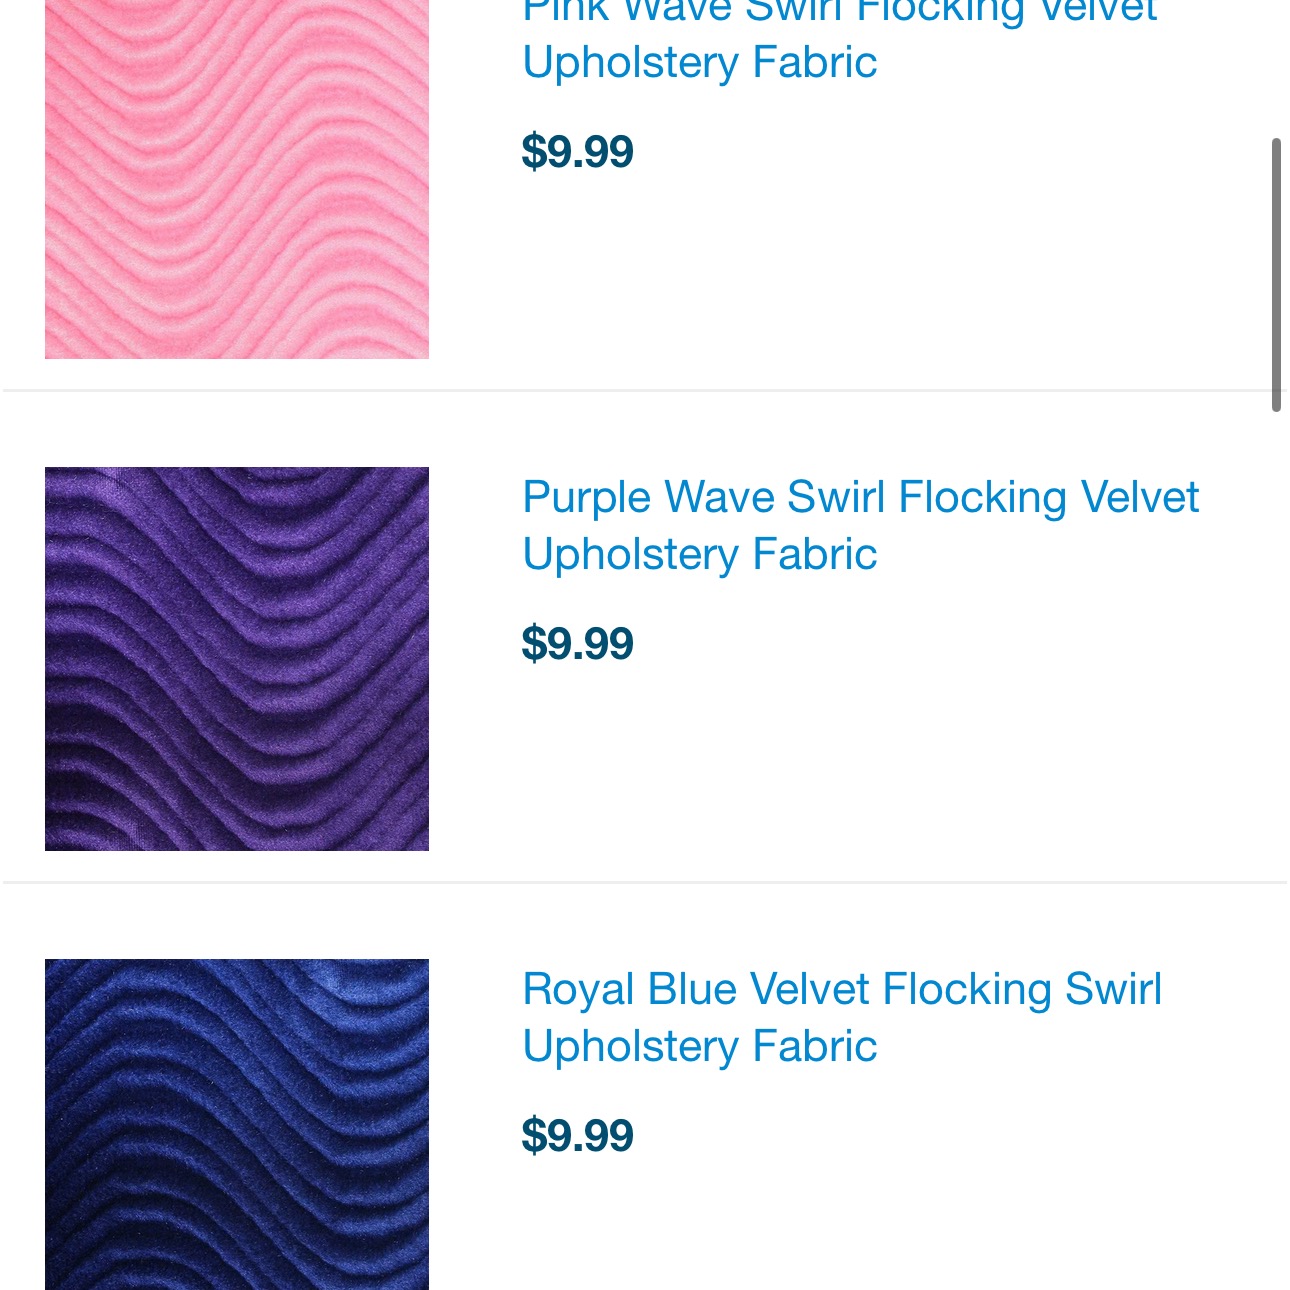Click "Swirl" in the royal blue fabric title

[1113, 989]
